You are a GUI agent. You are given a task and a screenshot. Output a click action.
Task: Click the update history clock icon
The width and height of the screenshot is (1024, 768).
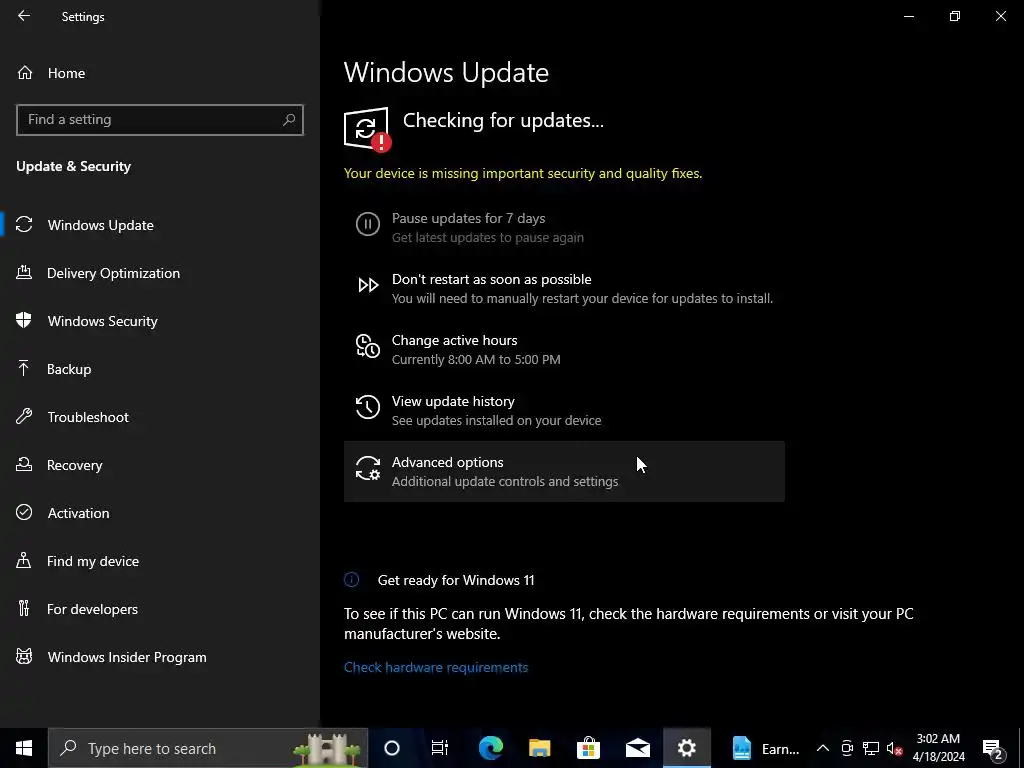click(368, 407)
